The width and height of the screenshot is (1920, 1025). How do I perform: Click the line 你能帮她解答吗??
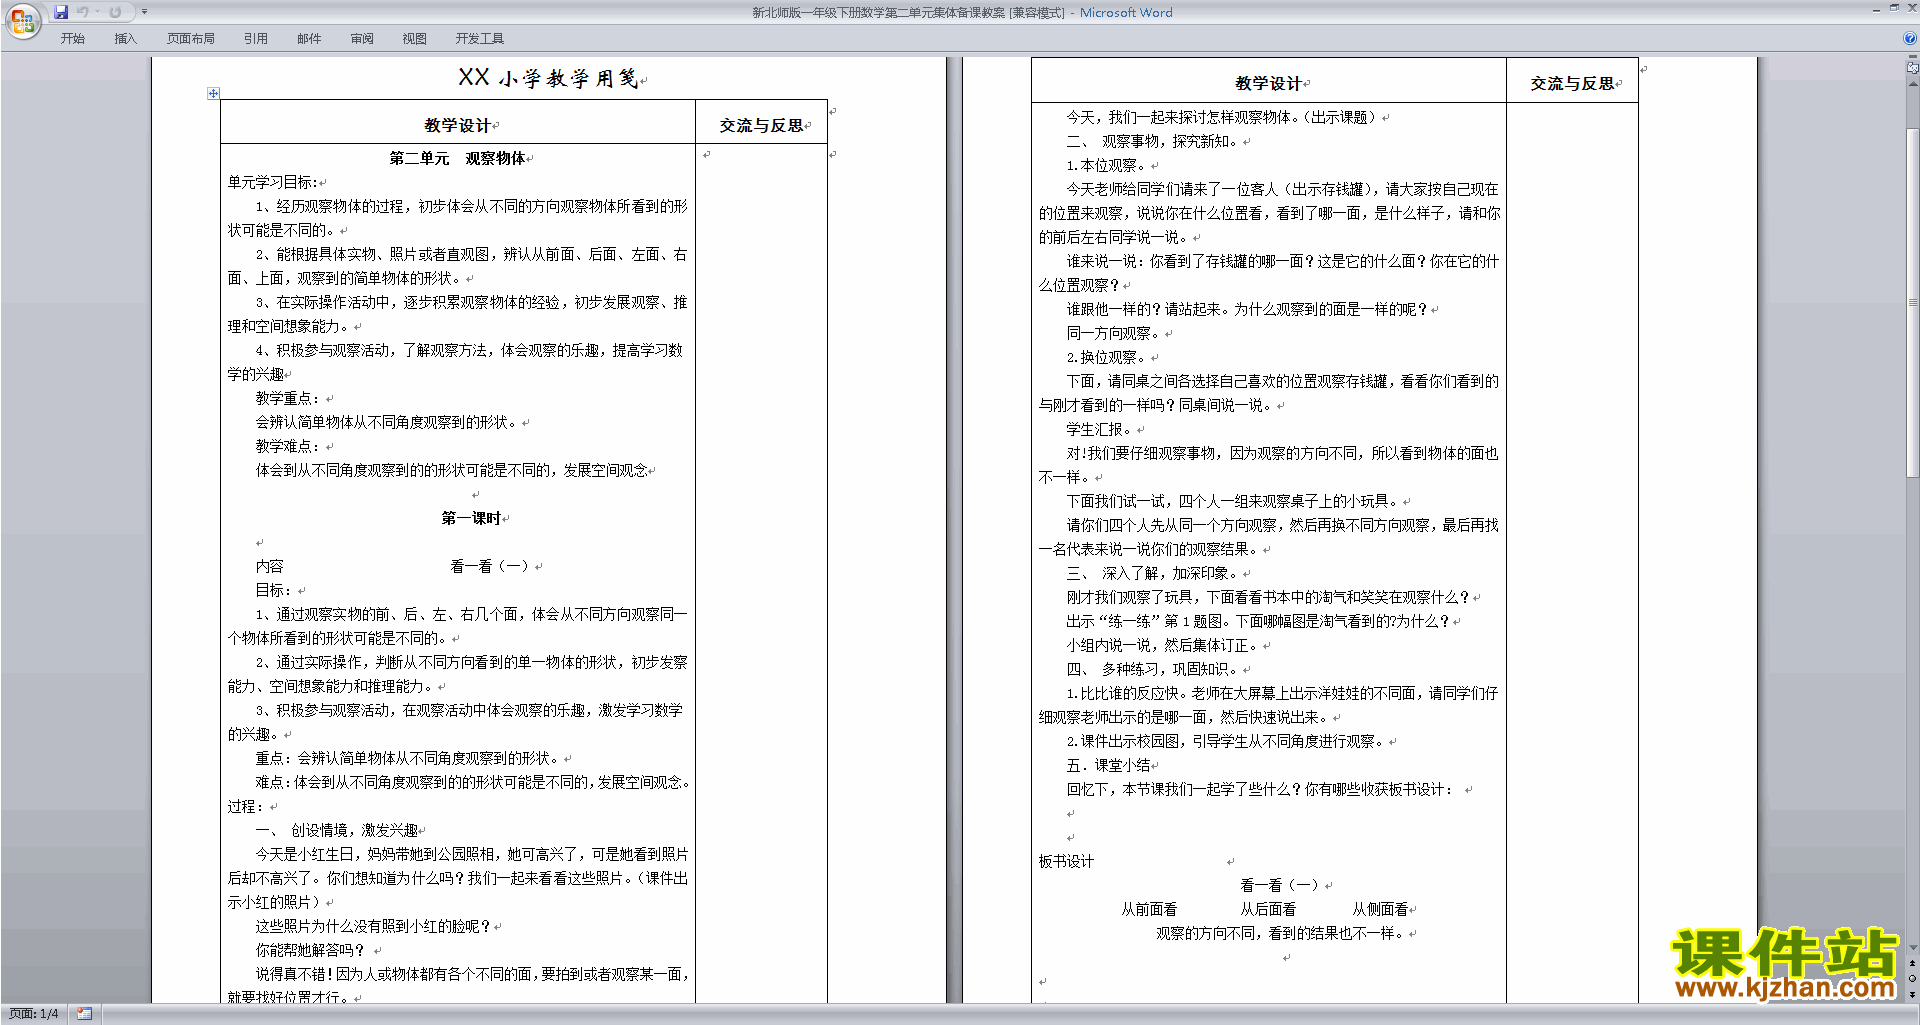pyautogui.click(x=310, y=950)
